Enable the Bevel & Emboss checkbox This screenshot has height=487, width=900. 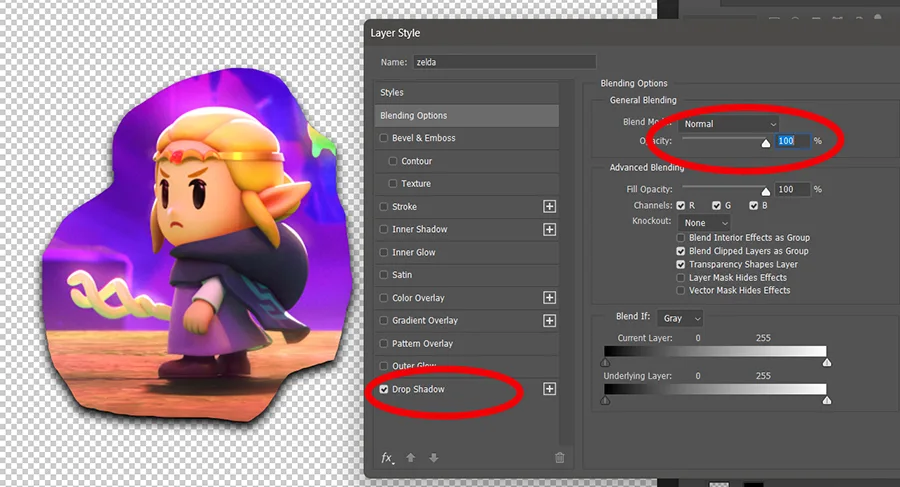click(384, 138)
